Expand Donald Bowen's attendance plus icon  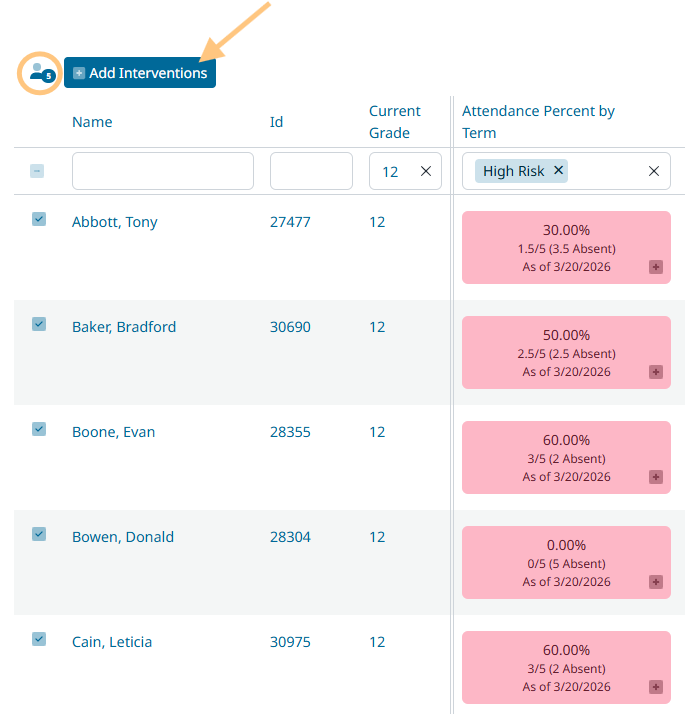click(x=656, y=582)
